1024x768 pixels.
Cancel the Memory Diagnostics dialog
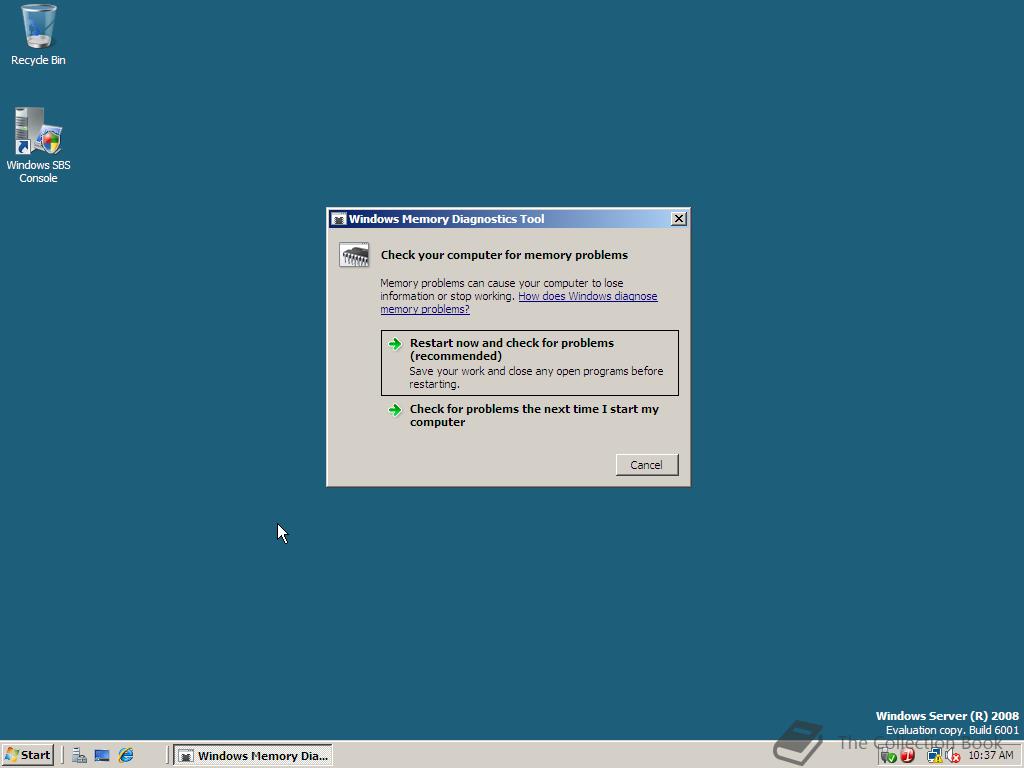(647, 464)
